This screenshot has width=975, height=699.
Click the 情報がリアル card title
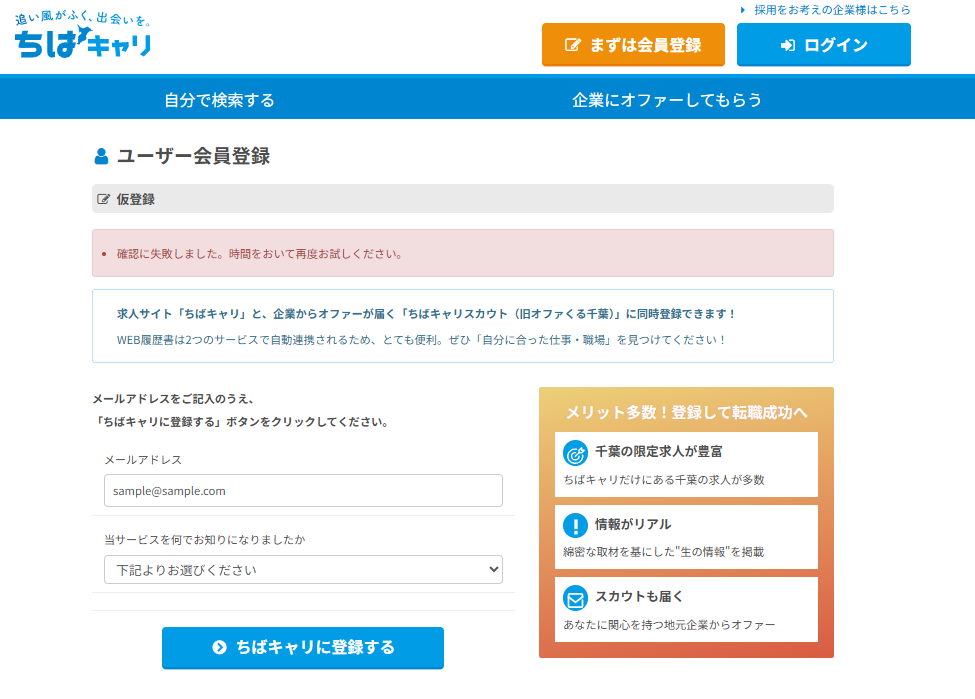[632, 524]
